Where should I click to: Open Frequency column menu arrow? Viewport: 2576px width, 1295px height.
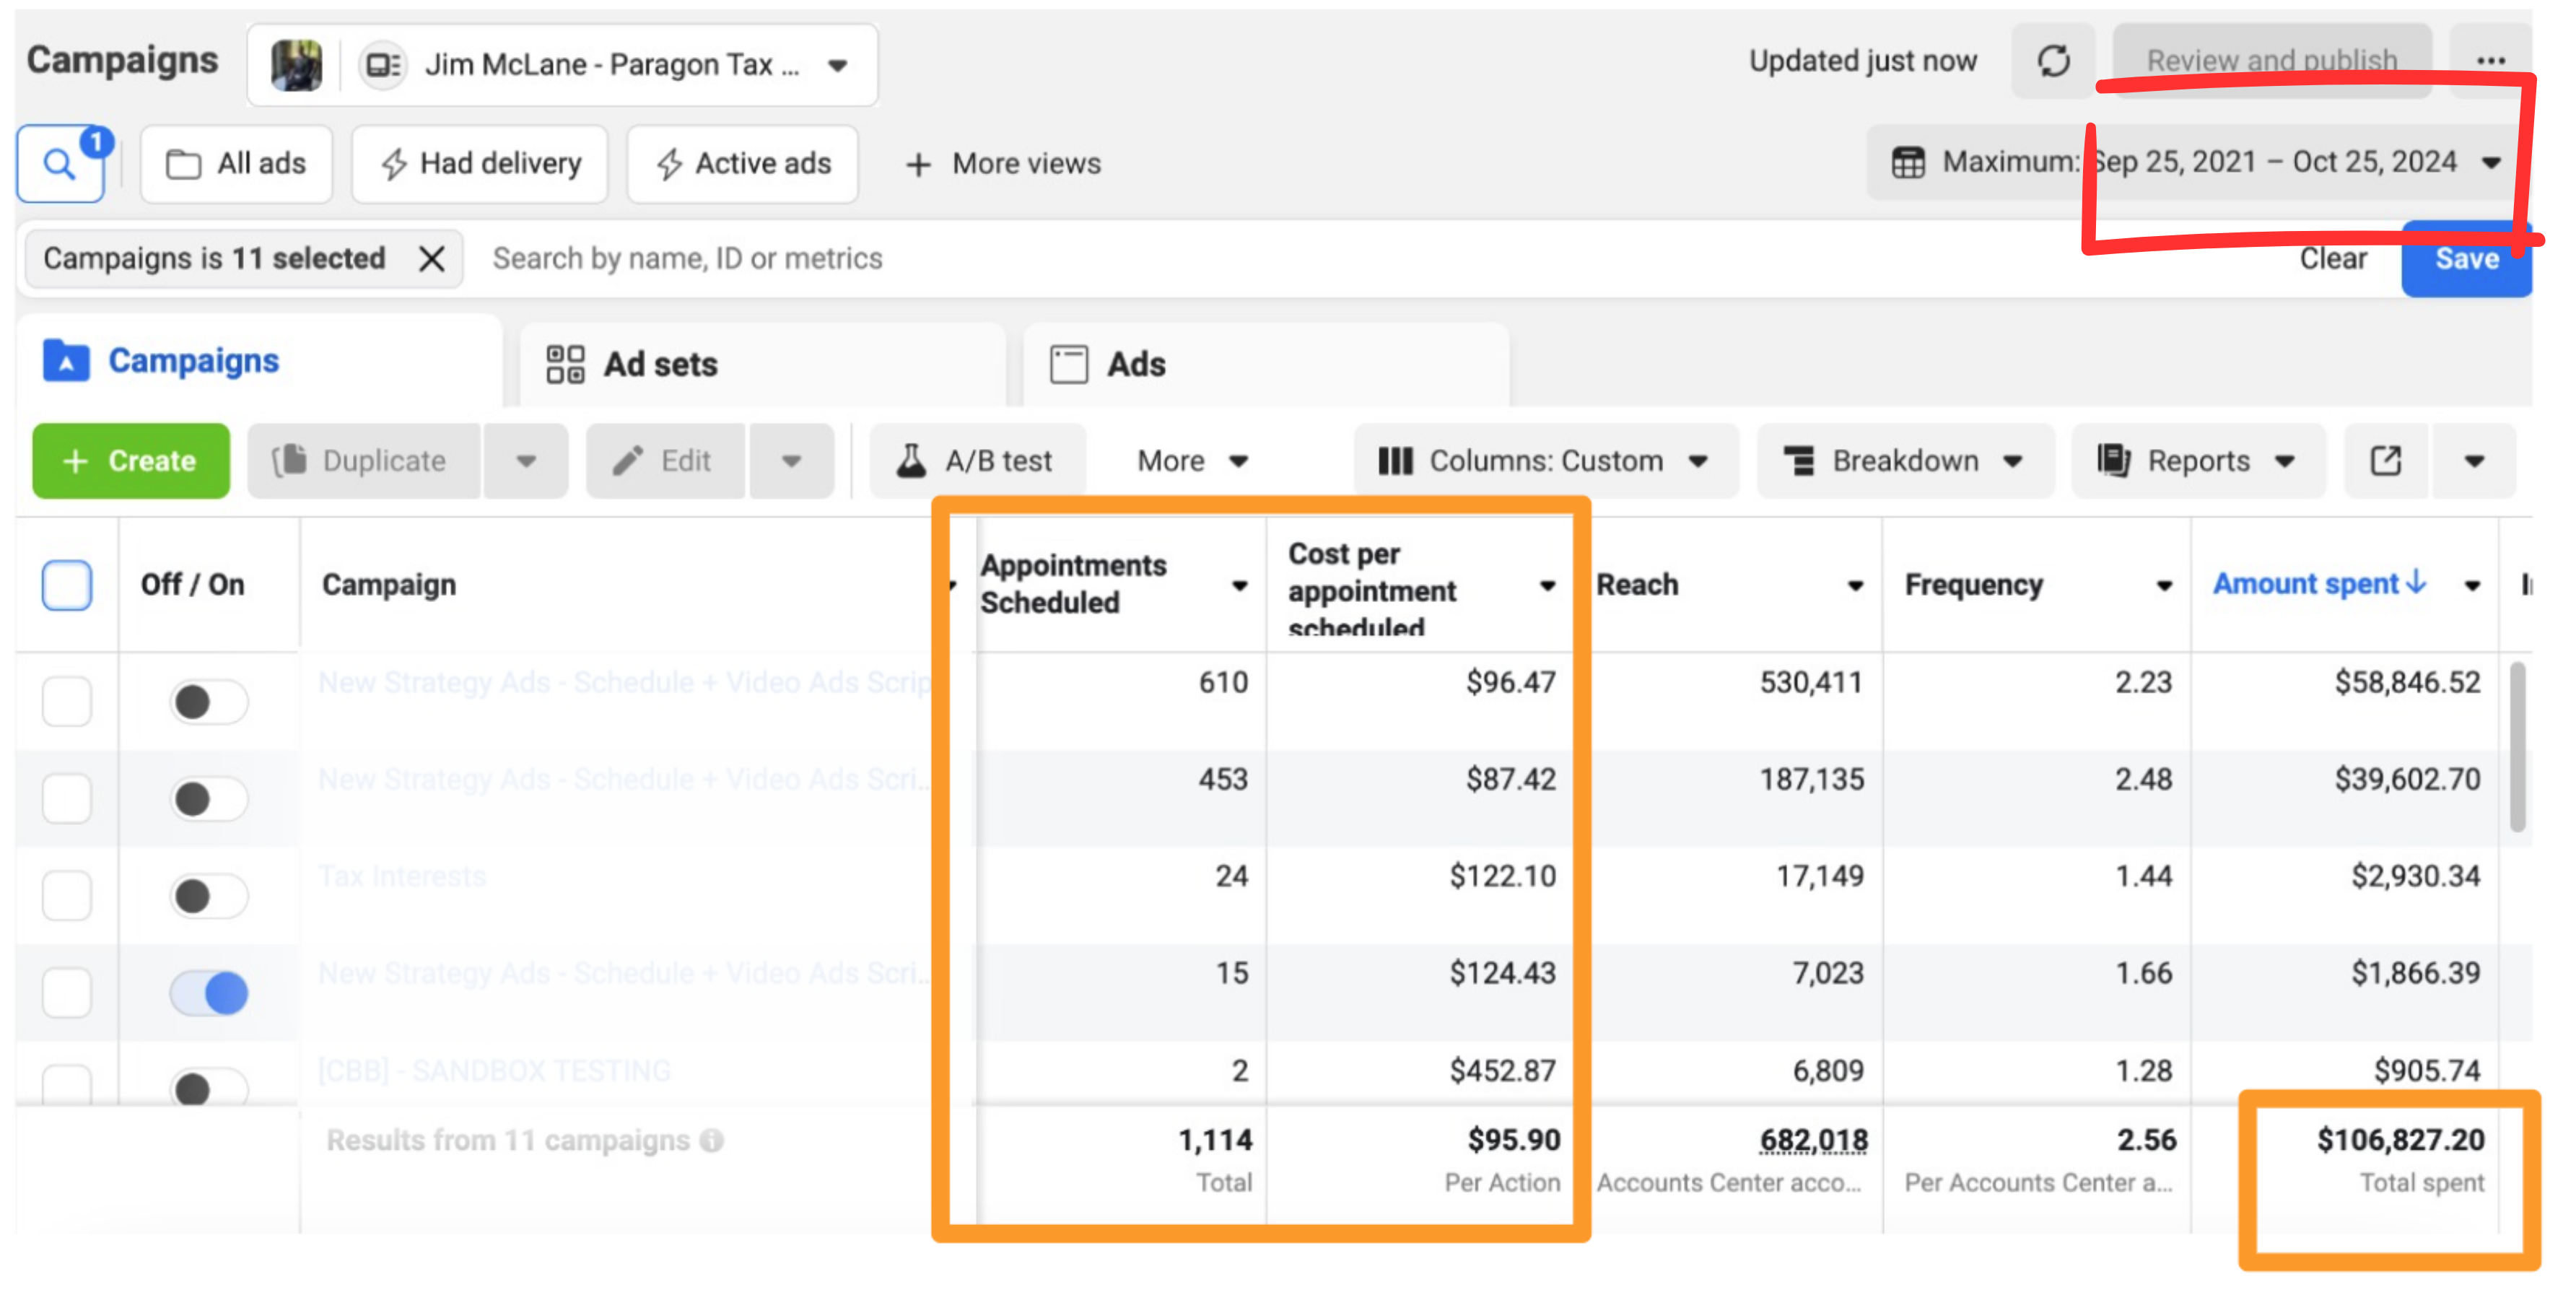(2164, 586)
